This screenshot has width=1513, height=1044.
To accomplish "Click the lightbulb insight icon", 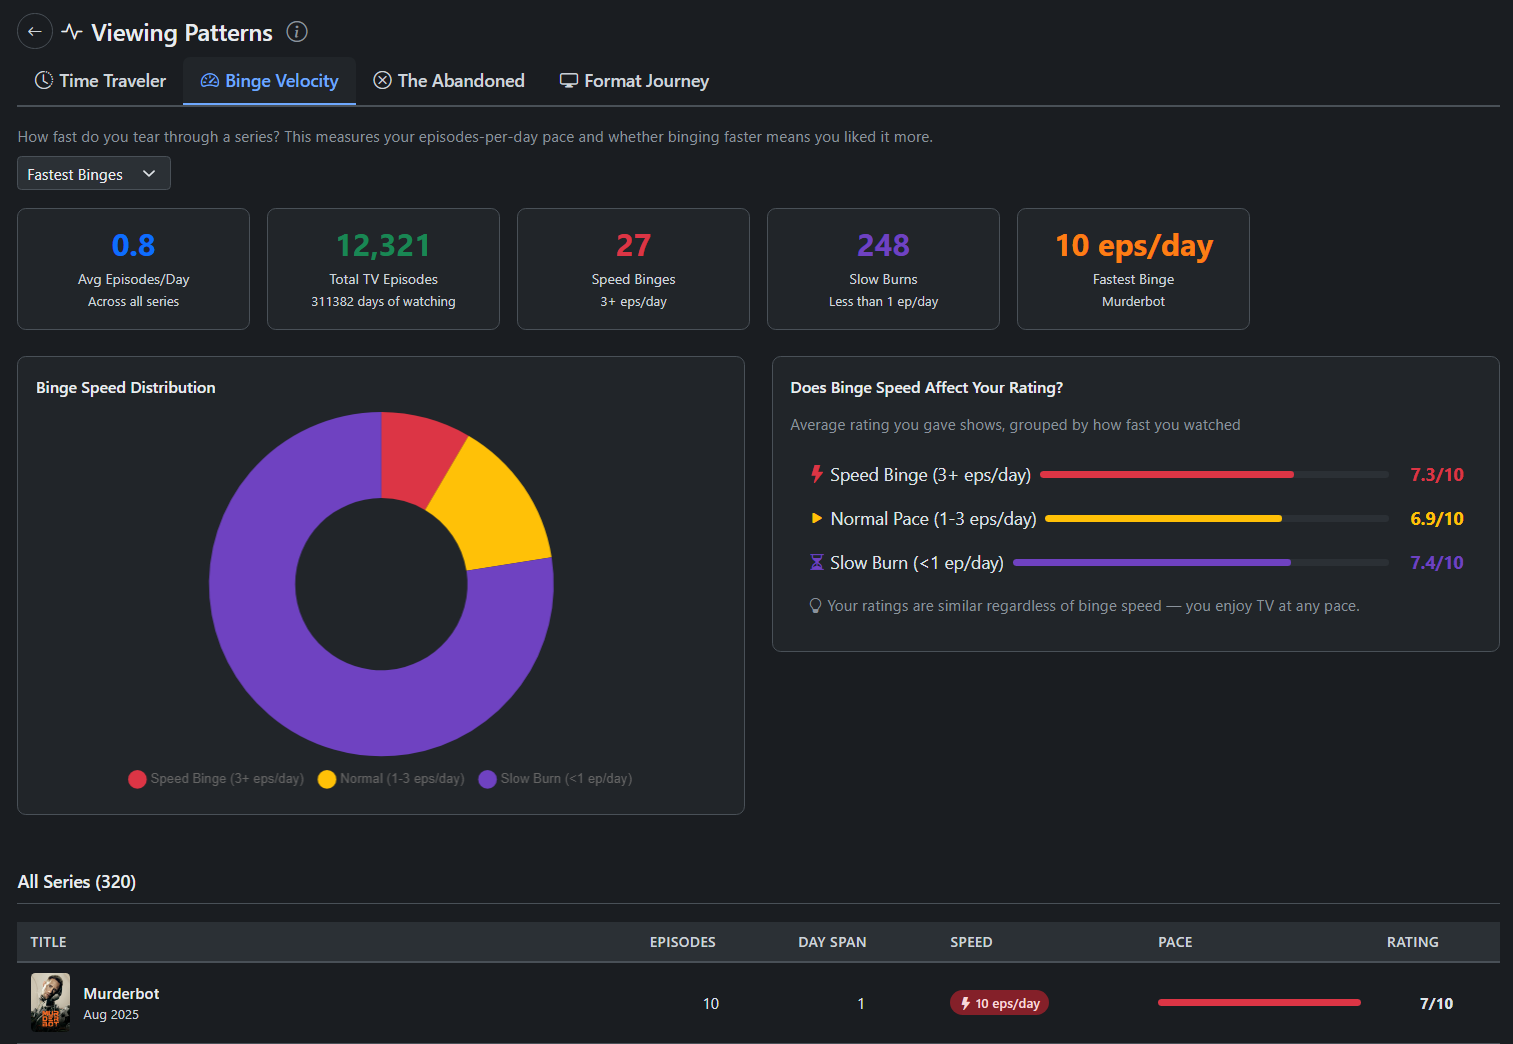I will tap(815, 606).
